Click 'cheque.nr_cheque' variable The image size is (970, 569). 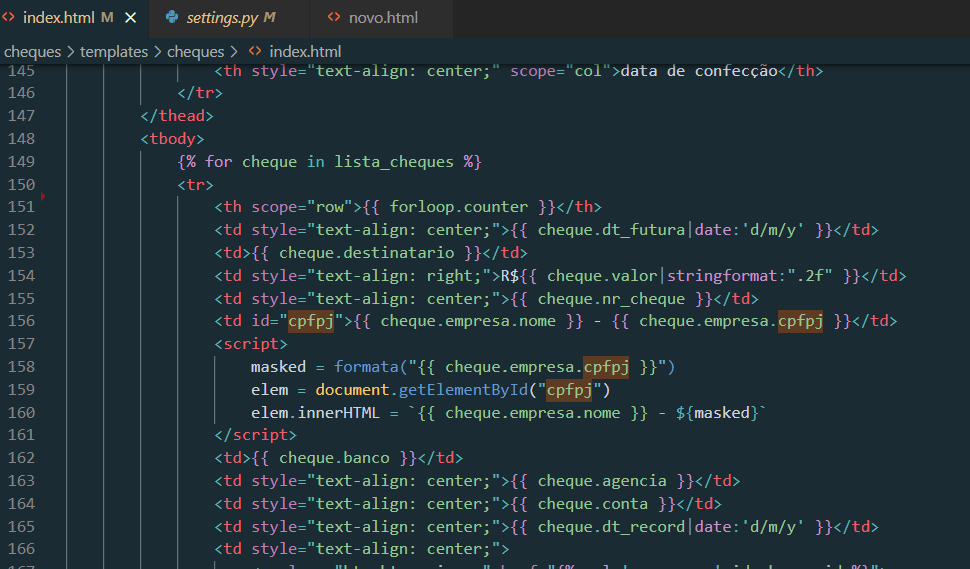pos(611,299)
